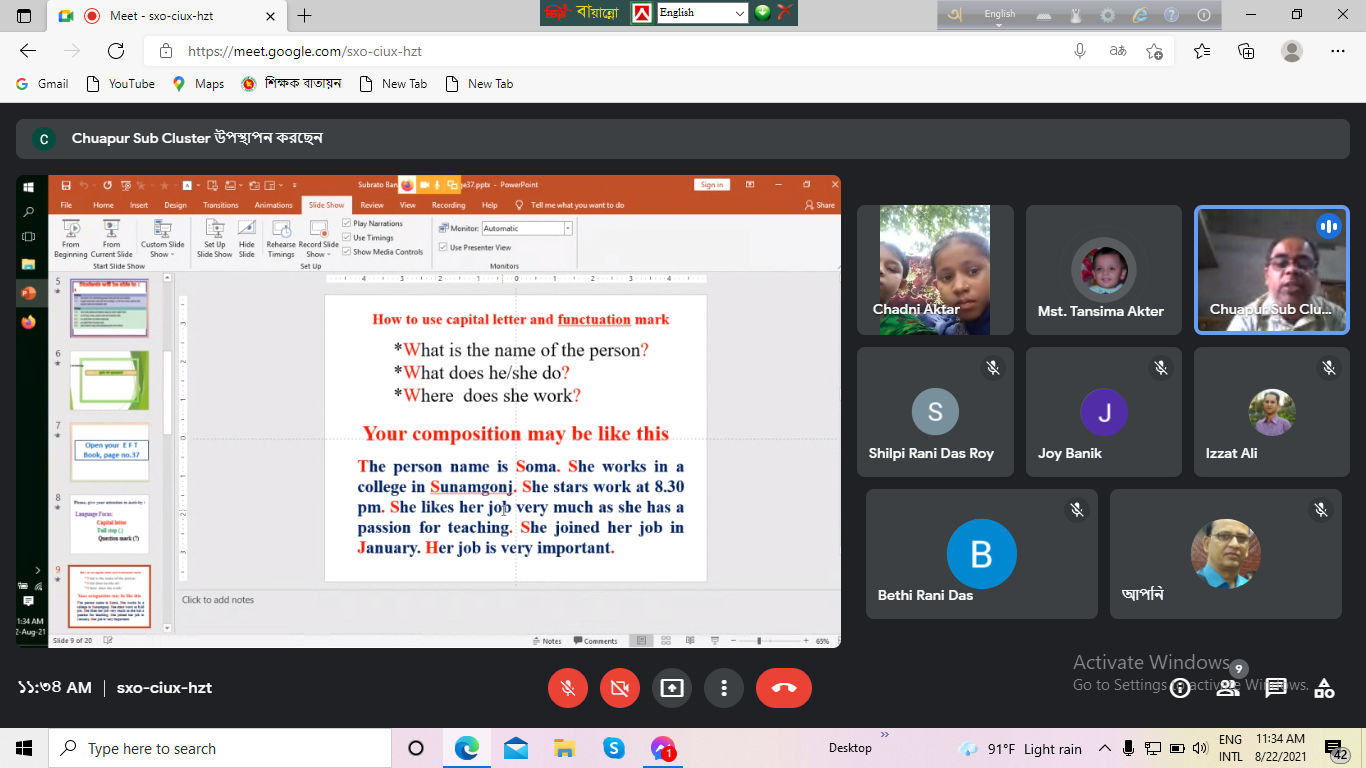Toggle Show Media Controls checkbox
The height and width of the screenshot is (768, 1366).
point(347,251)
